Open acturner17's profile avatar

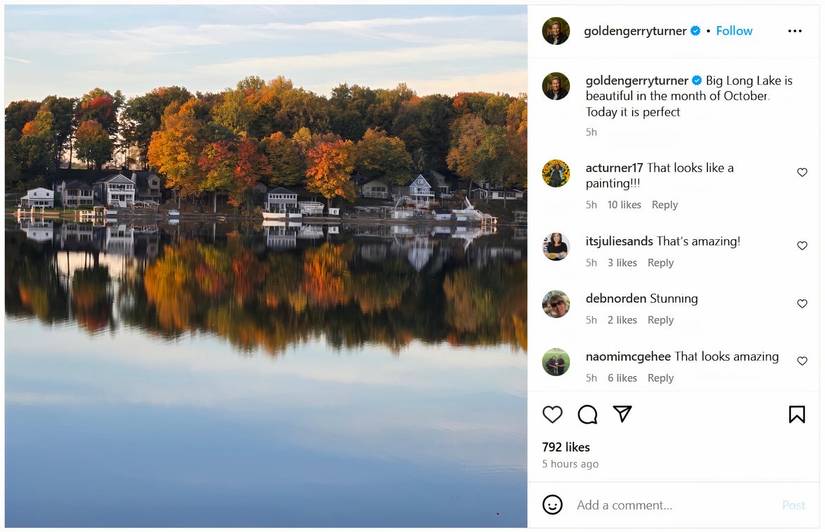click(x=556, y=173)
